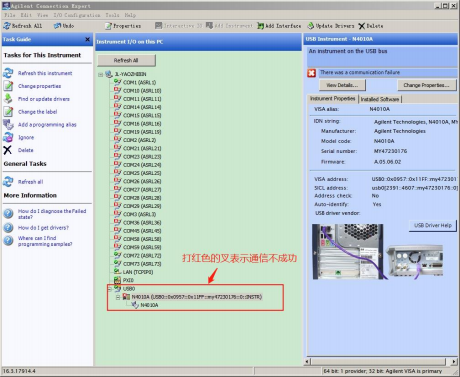Viewport: 460px width, 377px height.
Task: Collapse the USB0 interface node
Action: (x=110, y=289)
